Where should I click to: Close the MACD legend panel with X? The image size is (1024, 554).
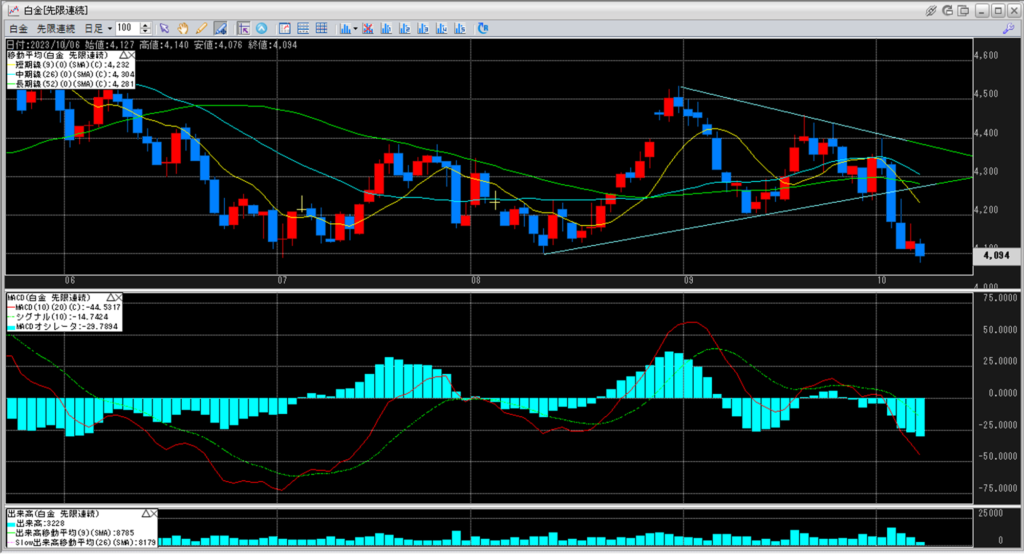coord(117,298)
